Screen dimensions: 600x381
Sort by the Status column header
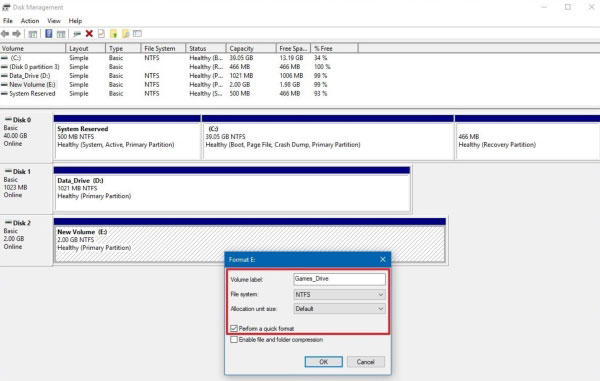206,49
